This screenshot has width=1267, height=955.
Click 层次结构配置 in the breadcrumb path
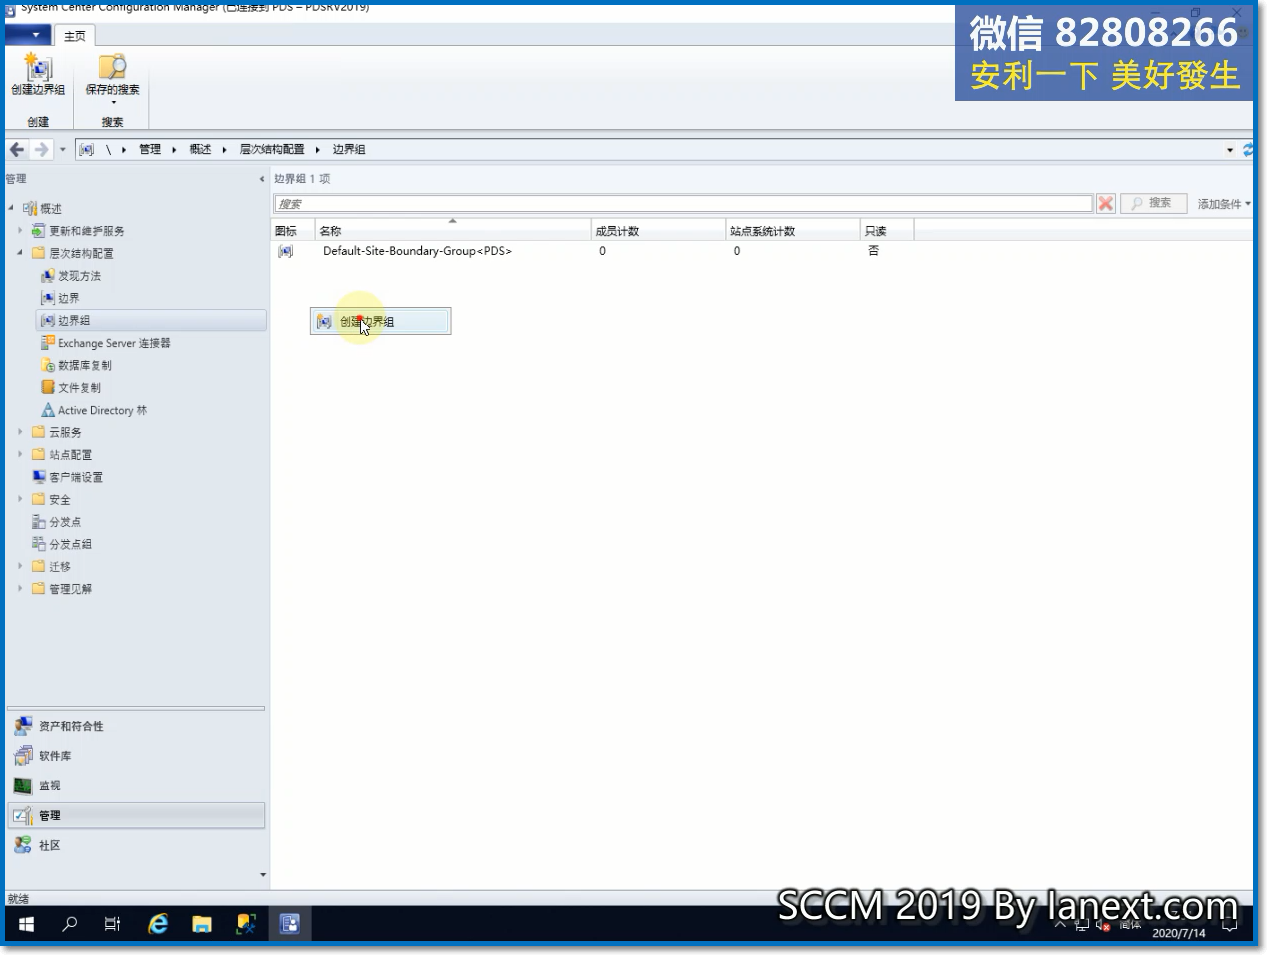tap(271, 149)
